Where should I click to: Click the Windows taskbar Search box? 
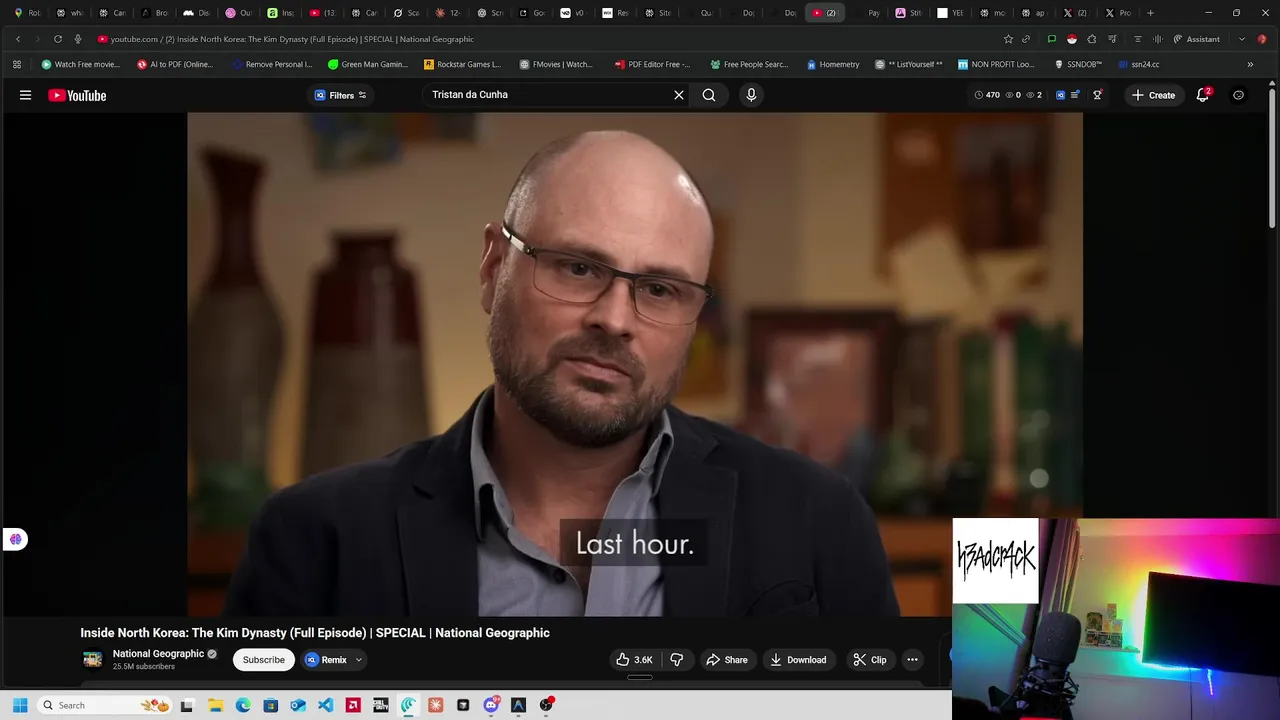pyautogui.click(x=105, y=705)
